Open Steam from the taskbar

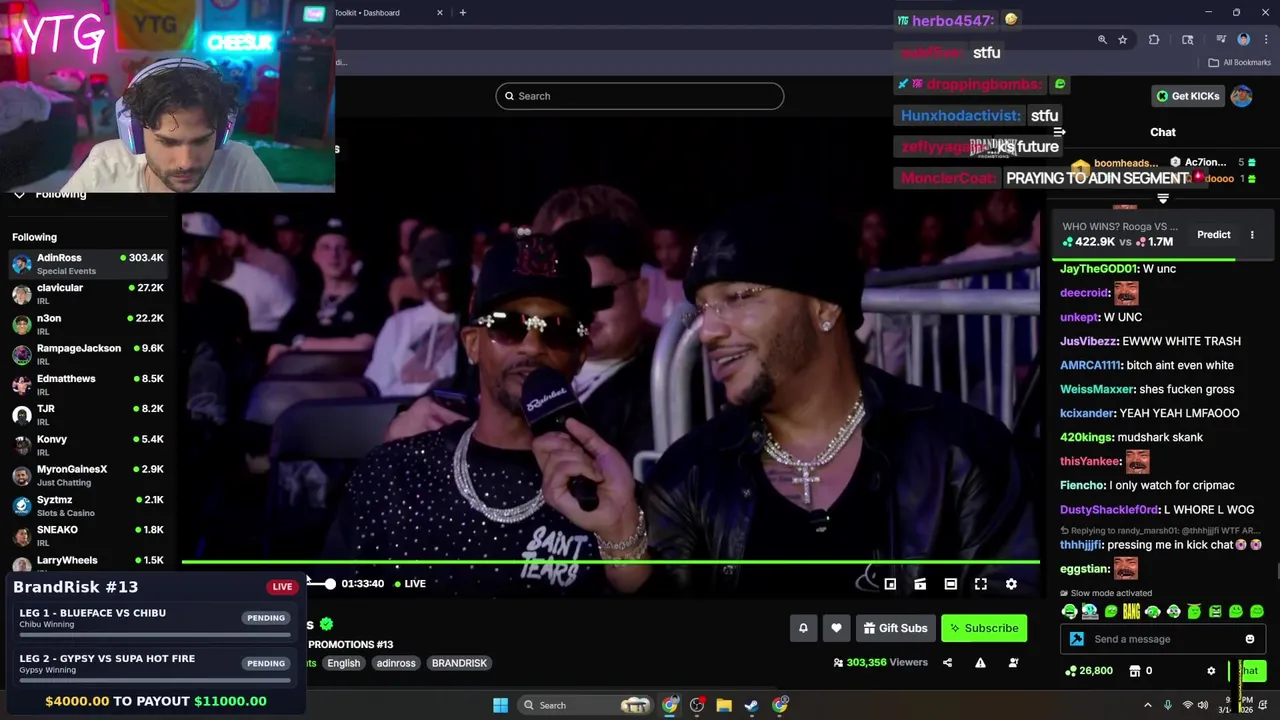click(751, 705)
